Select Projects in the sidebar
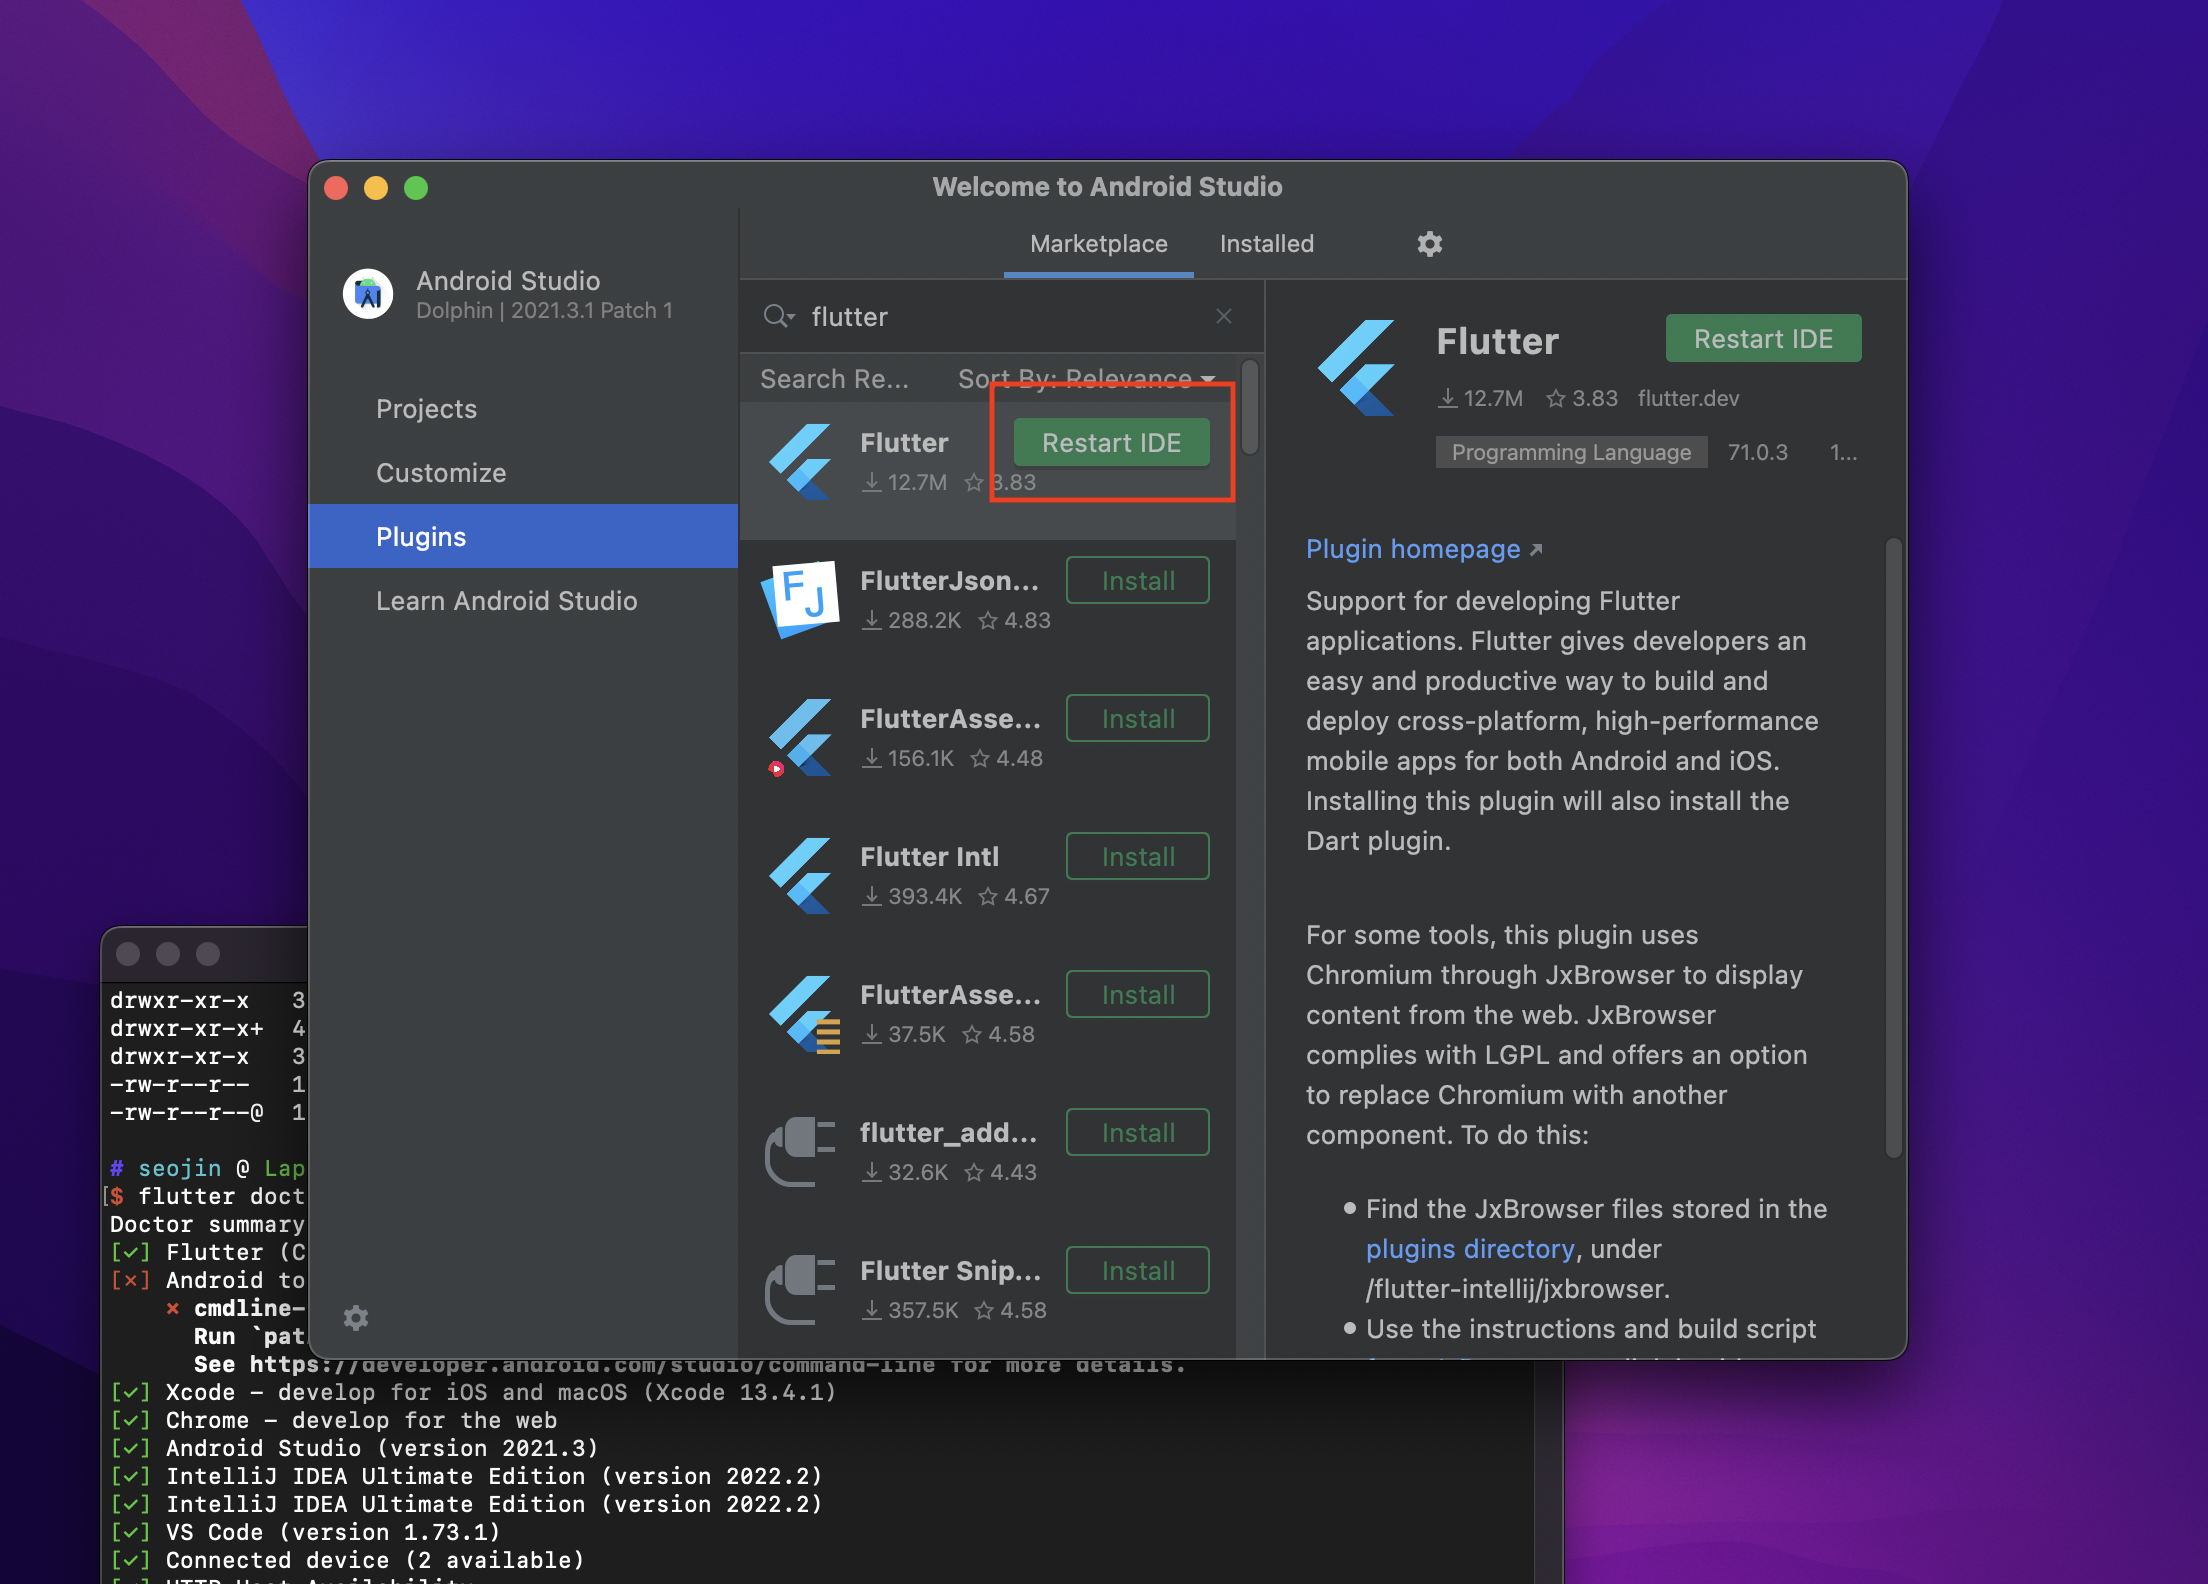The height and width of the screenshot is (1584, 2208). [x=426, y=409]
